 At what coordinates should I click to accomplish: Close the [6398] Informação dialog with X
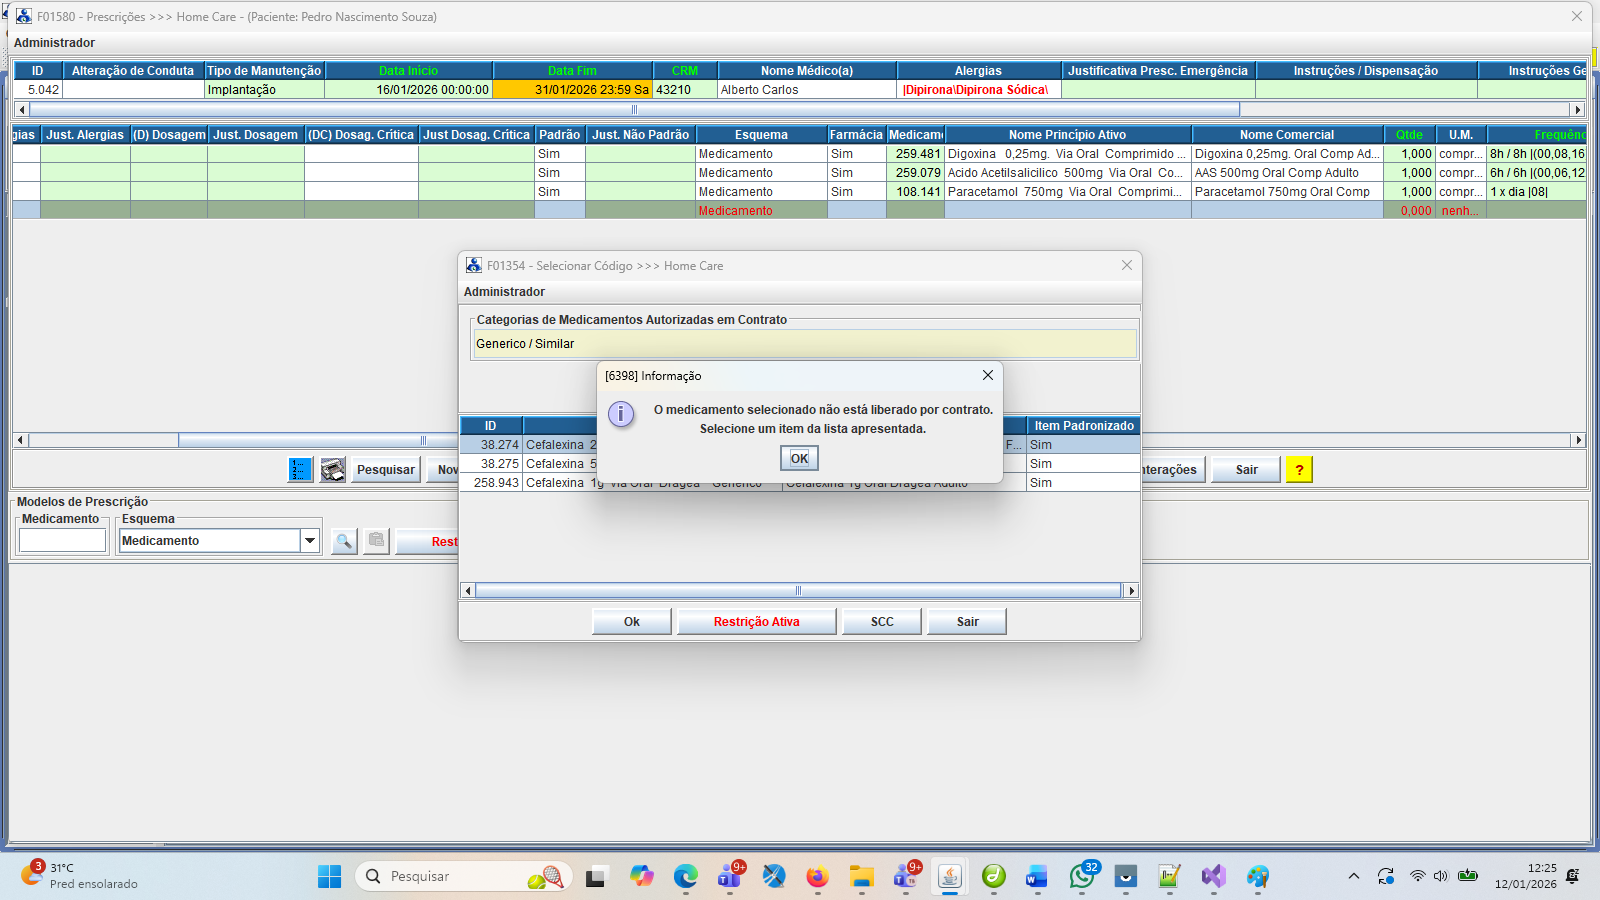tap(987, 375)
